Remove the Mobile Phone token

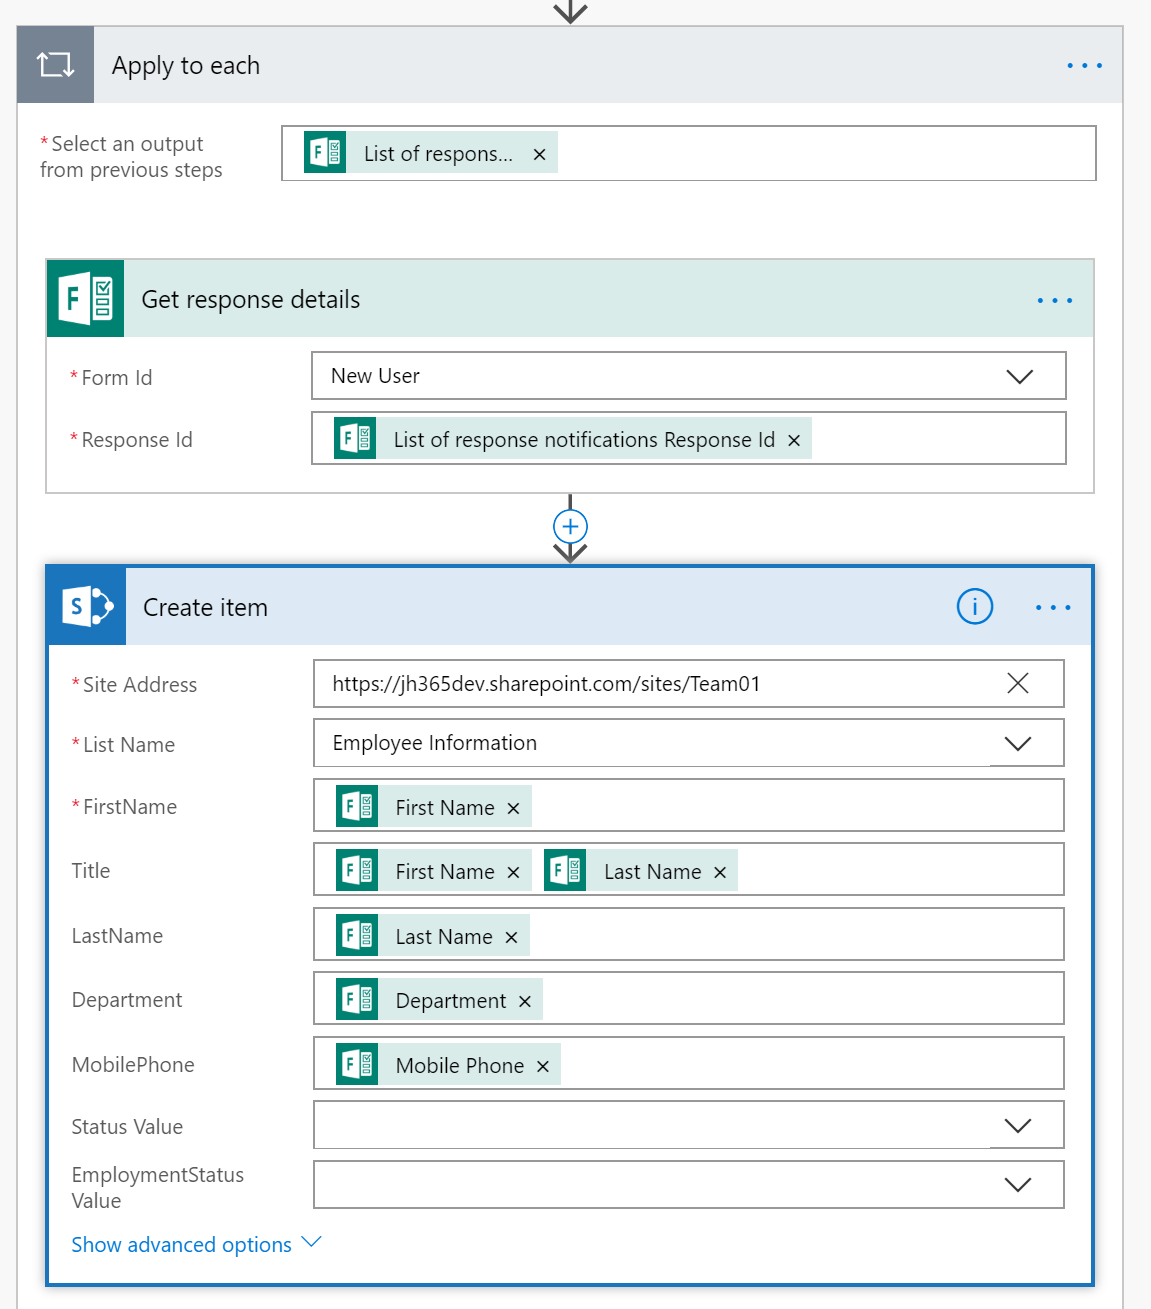[543, 1066]
